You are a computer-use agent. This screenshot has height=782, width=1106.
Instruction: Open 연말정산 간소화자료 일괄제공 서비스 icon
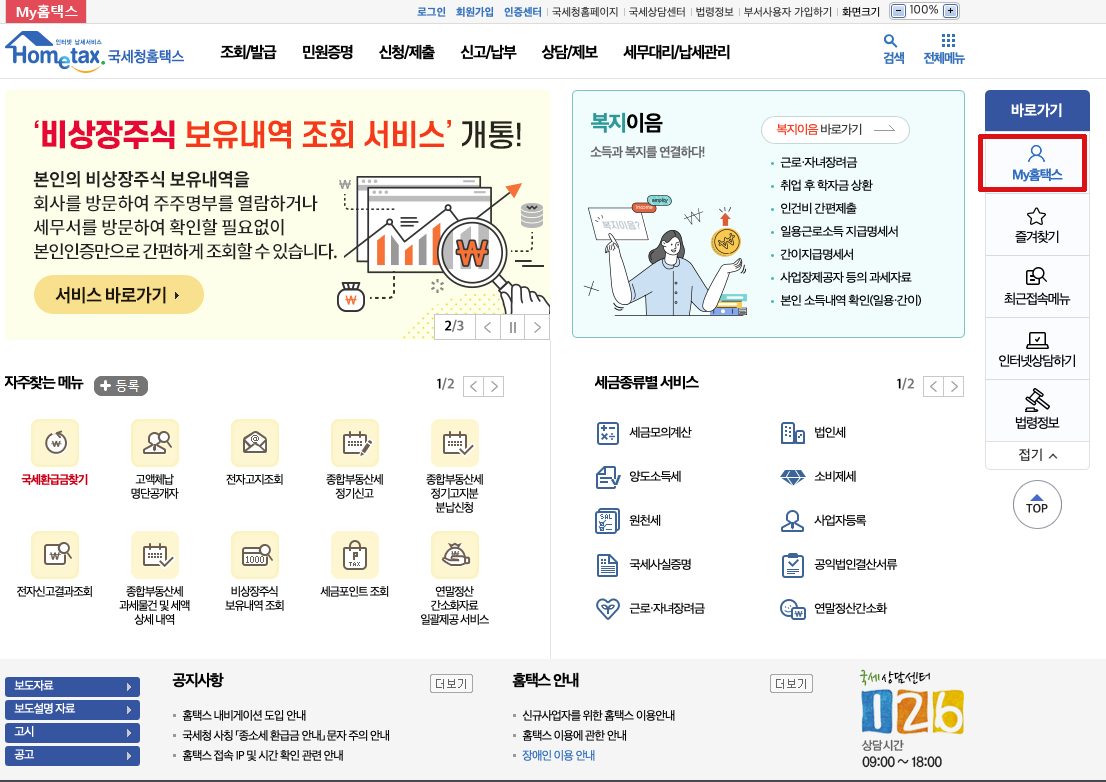(455, 555)
